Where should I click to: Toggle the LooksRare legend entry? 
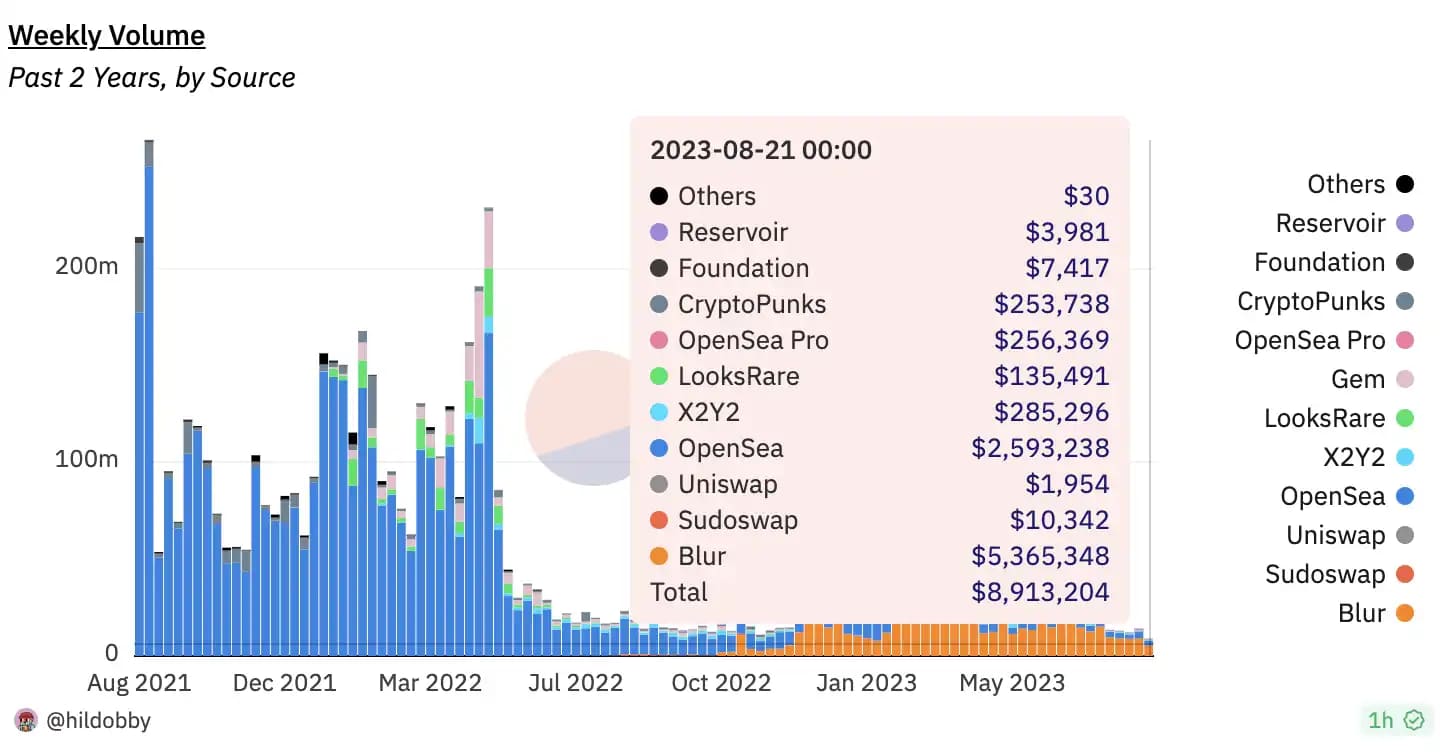(1339, 418)
